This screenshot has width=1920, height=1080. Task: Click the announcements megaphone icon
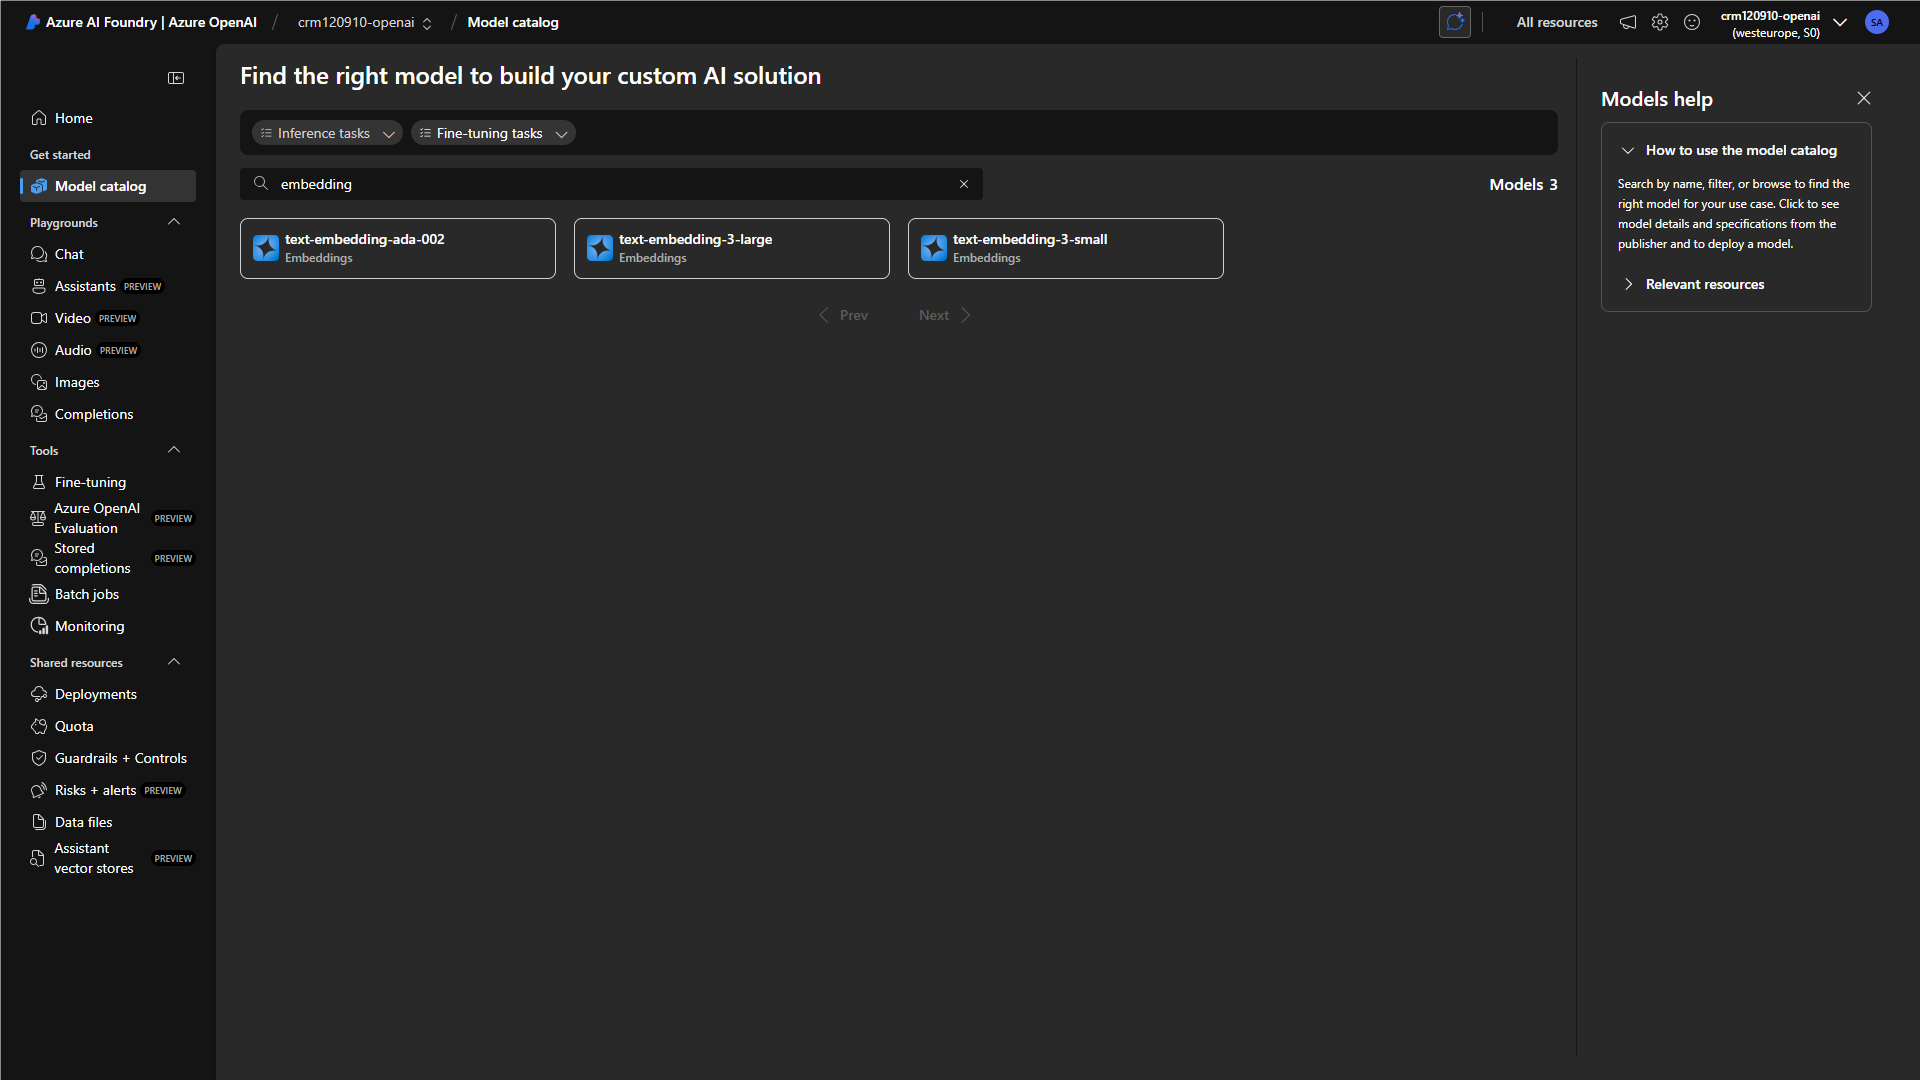[x=1628, y=22]
